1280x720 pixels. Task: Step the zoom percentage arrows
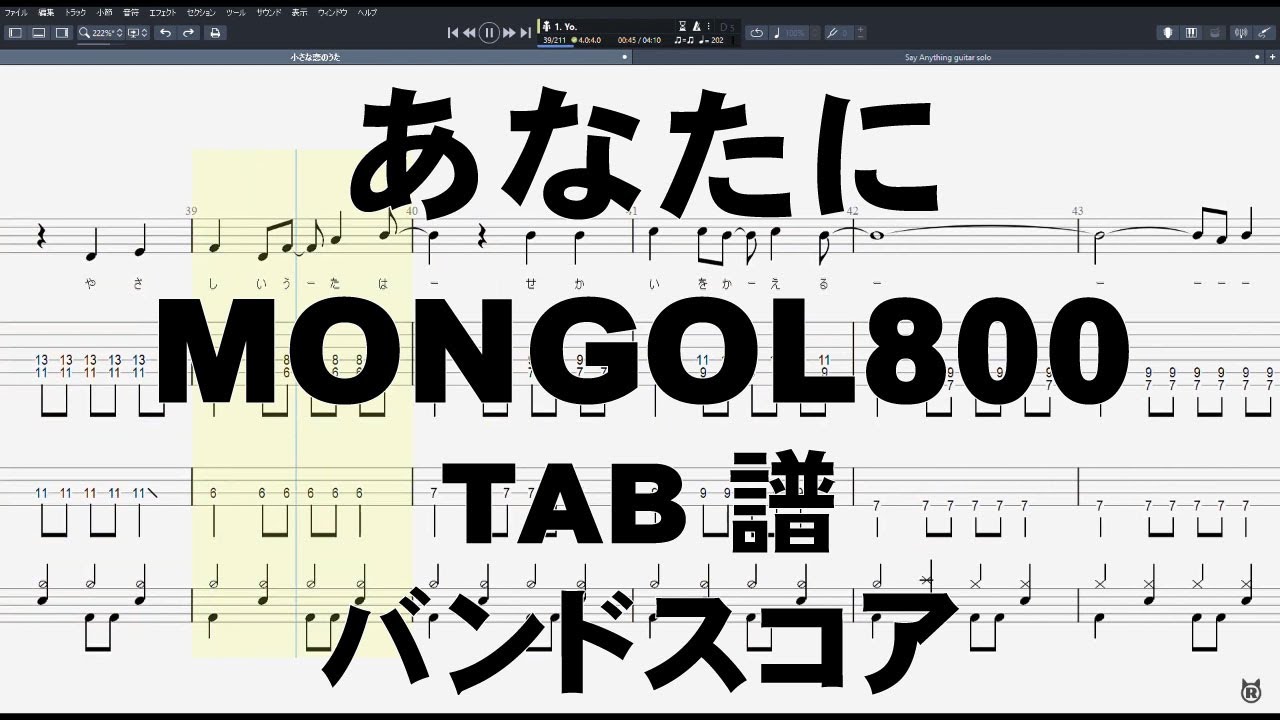(120, 33)
